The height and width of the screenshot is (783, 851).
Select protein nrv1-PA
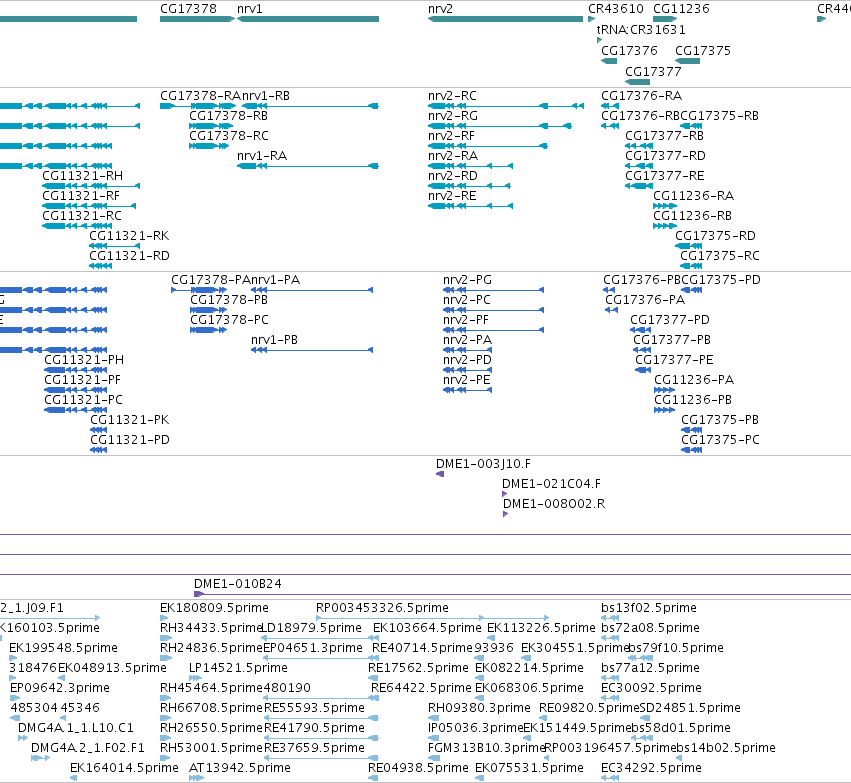point(312,290)
